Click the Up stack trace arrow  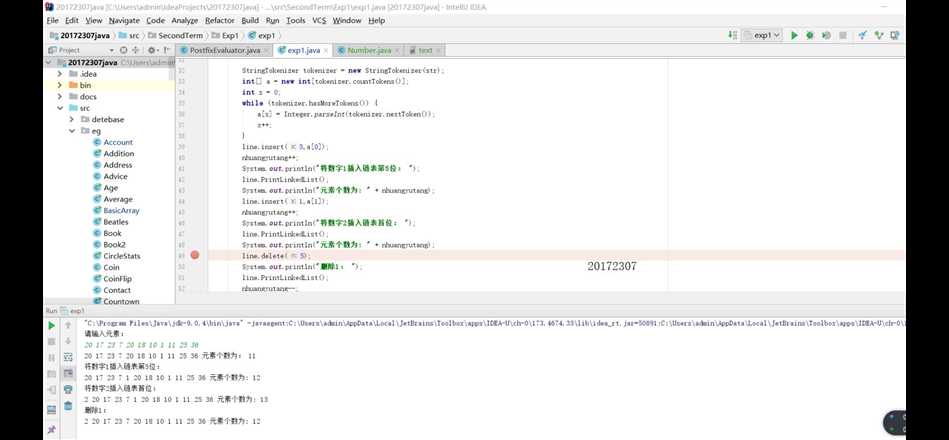pyautogui.click(x=68, y=326)
